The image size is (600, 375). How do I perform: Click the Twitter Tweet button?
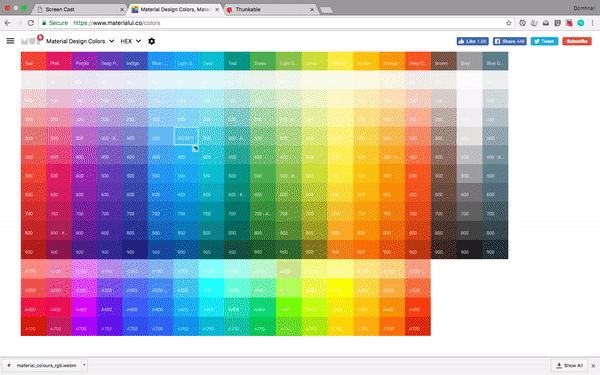(x=544, y=41)
